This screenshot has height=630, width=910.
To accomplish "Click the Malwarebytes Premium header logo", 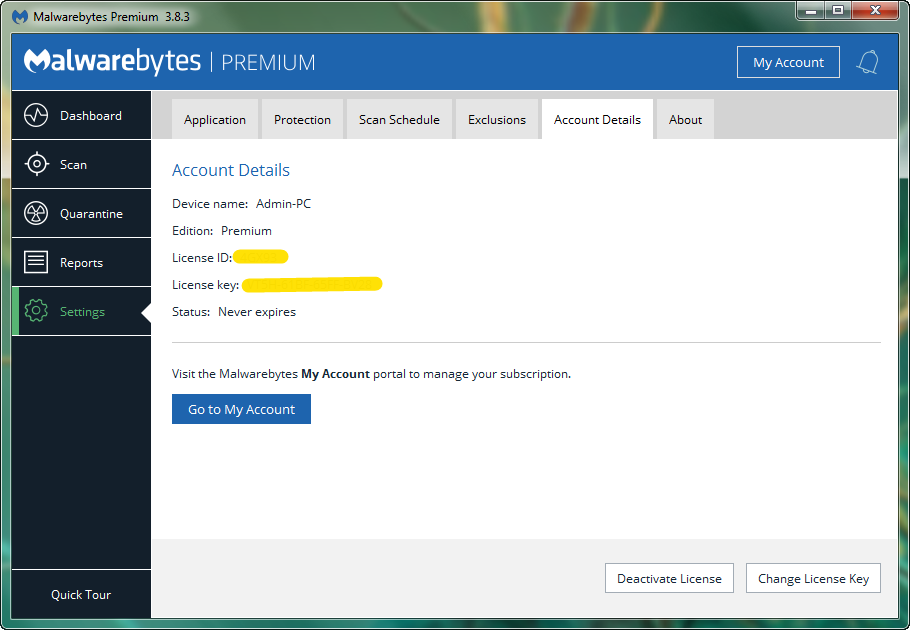I will pos(169,61).
